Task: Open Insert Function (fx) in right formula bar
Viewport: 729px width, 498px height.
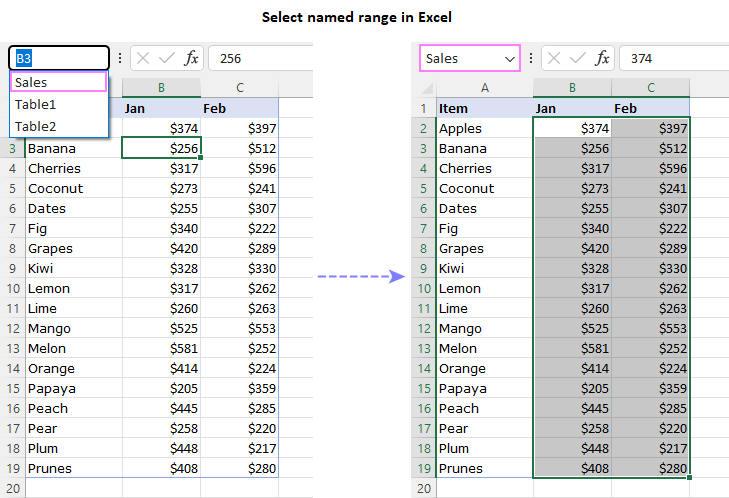Action: click(602, 58)
